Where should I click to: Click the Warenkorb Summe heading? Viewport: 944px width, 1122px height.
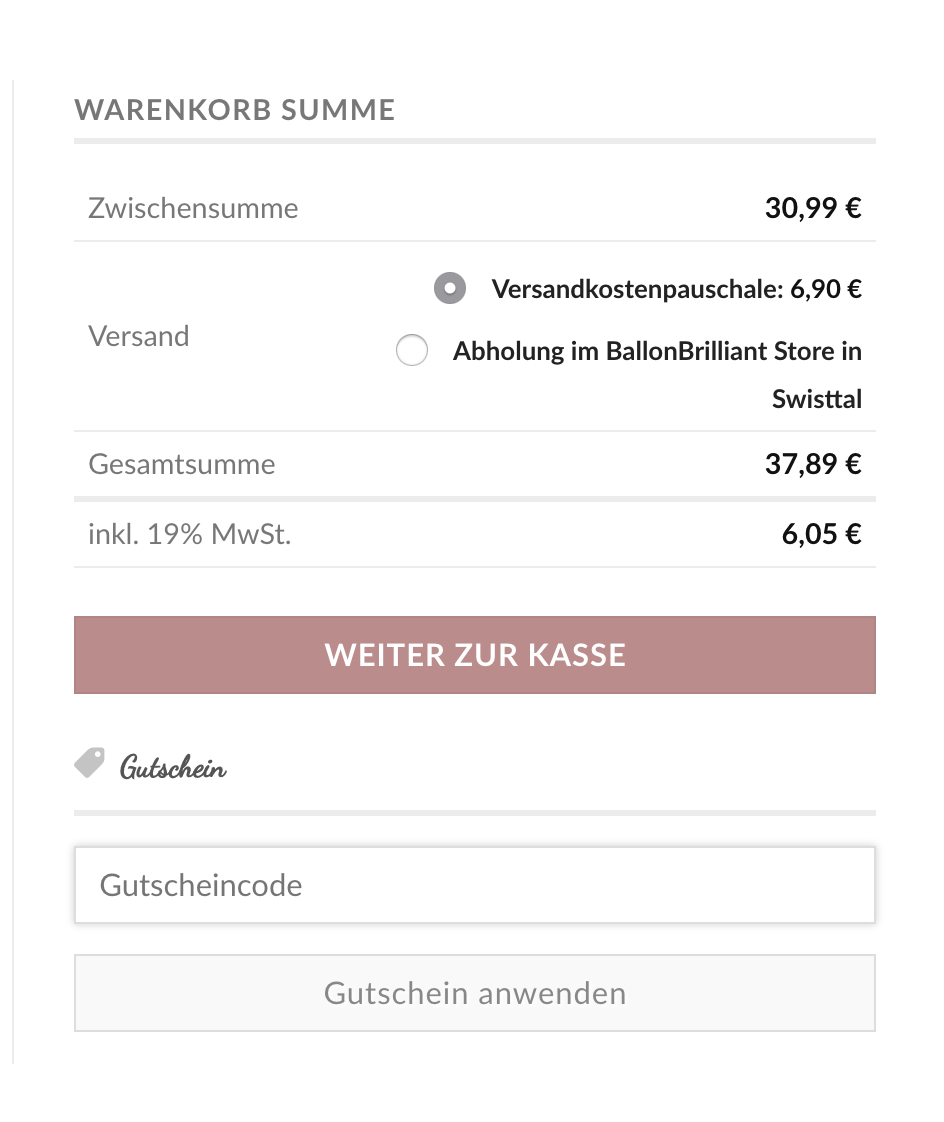[x=235, y=109]
